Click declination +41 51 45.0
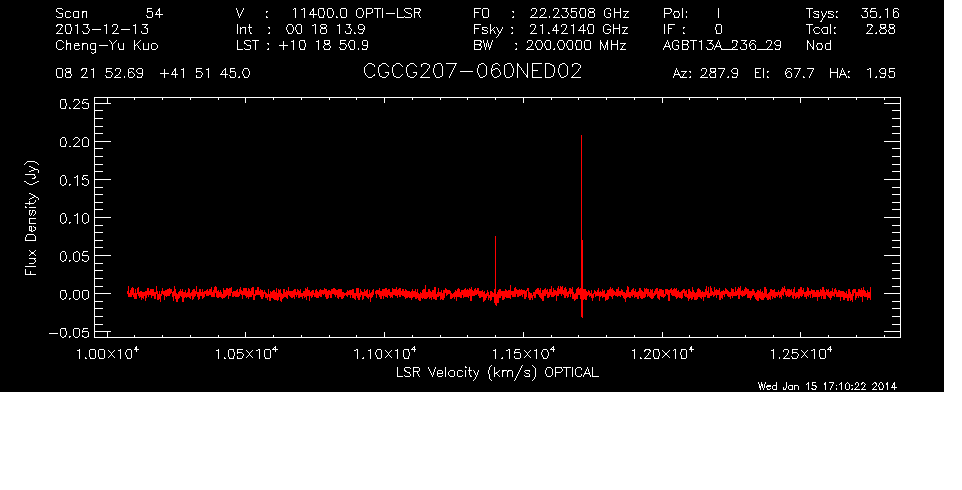Image resolution: width=962 pixels, height=490 pixels. [205, 74]
